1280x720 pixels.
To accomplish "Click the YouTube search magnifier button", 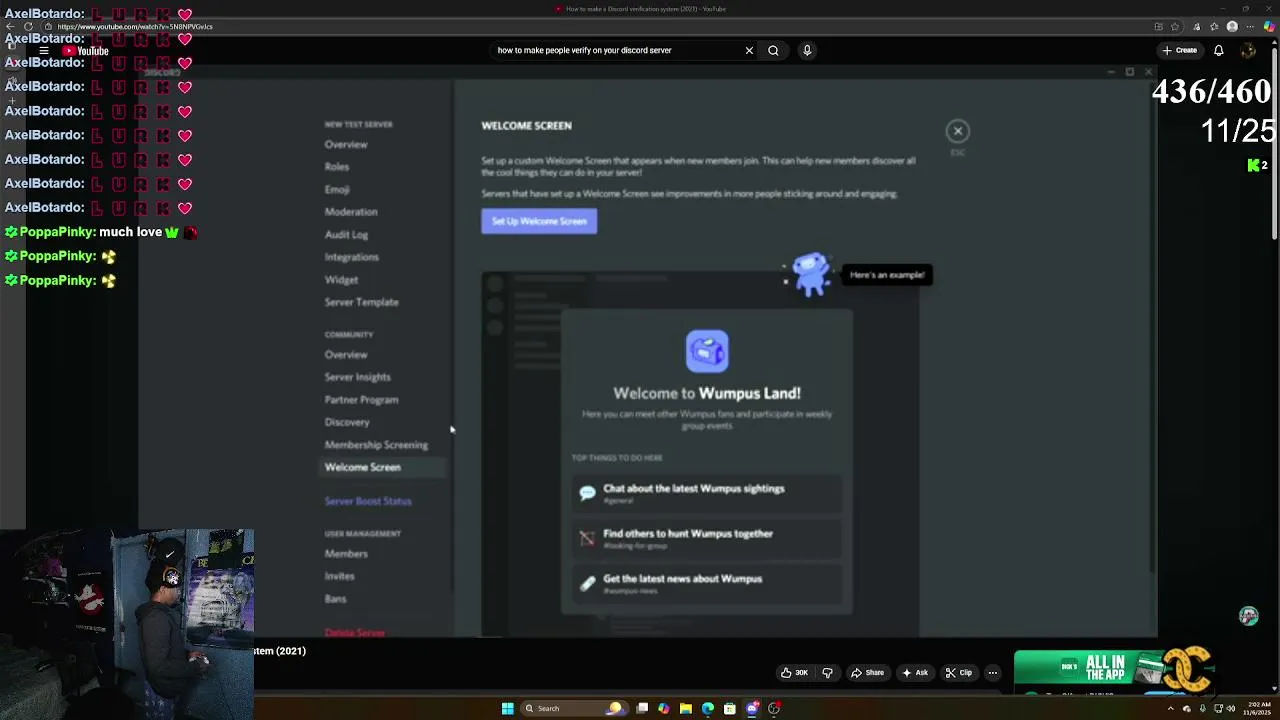I will [x=773, y=50].
